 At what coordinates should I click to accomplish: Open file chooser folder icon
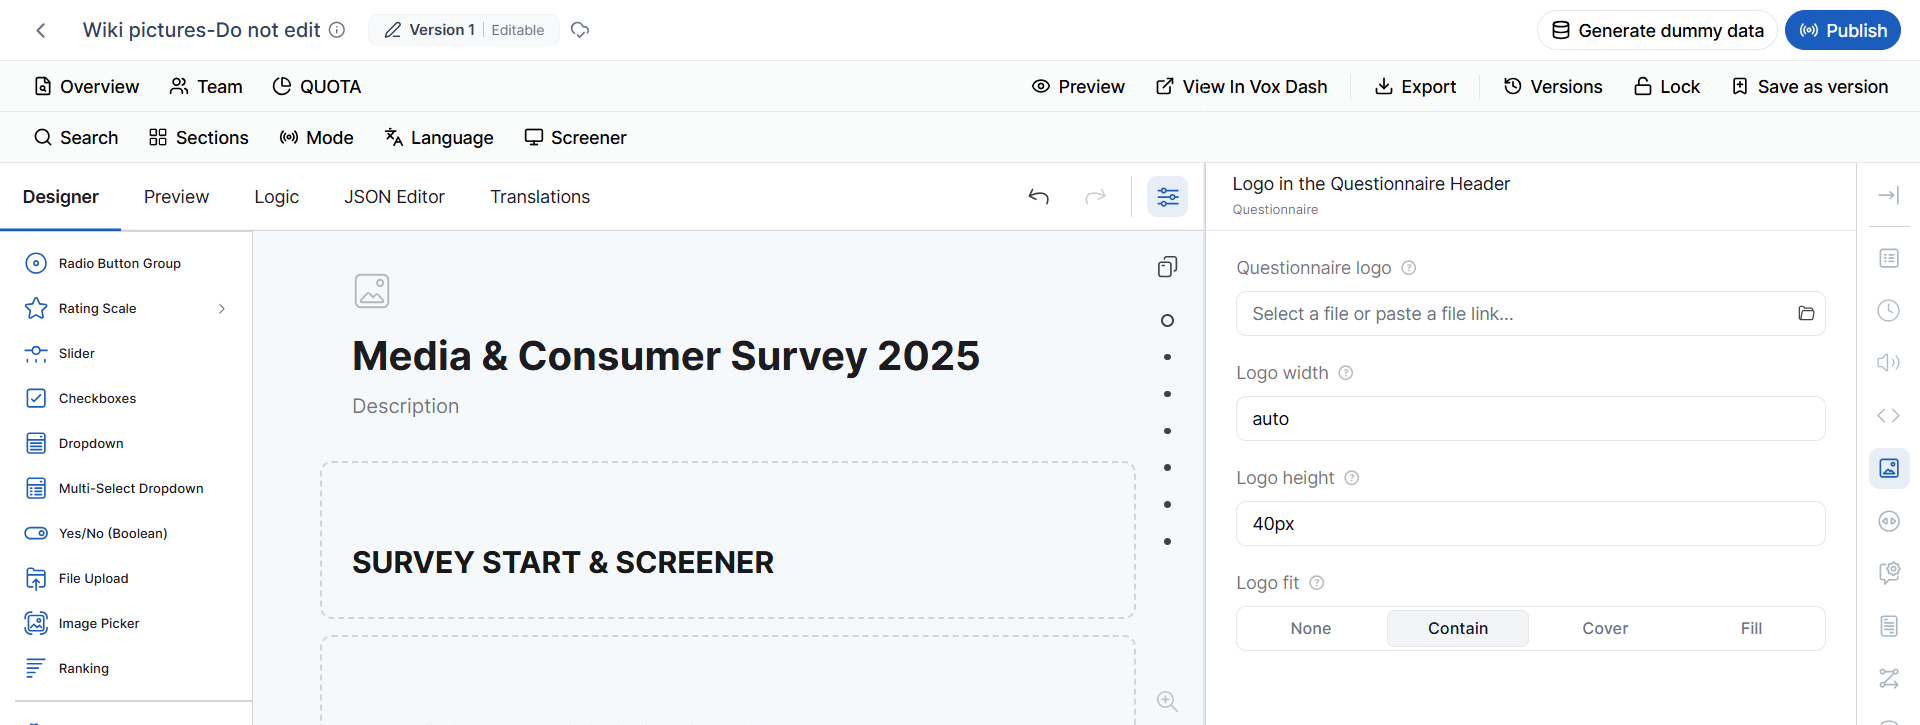(x=1806, y=314)
